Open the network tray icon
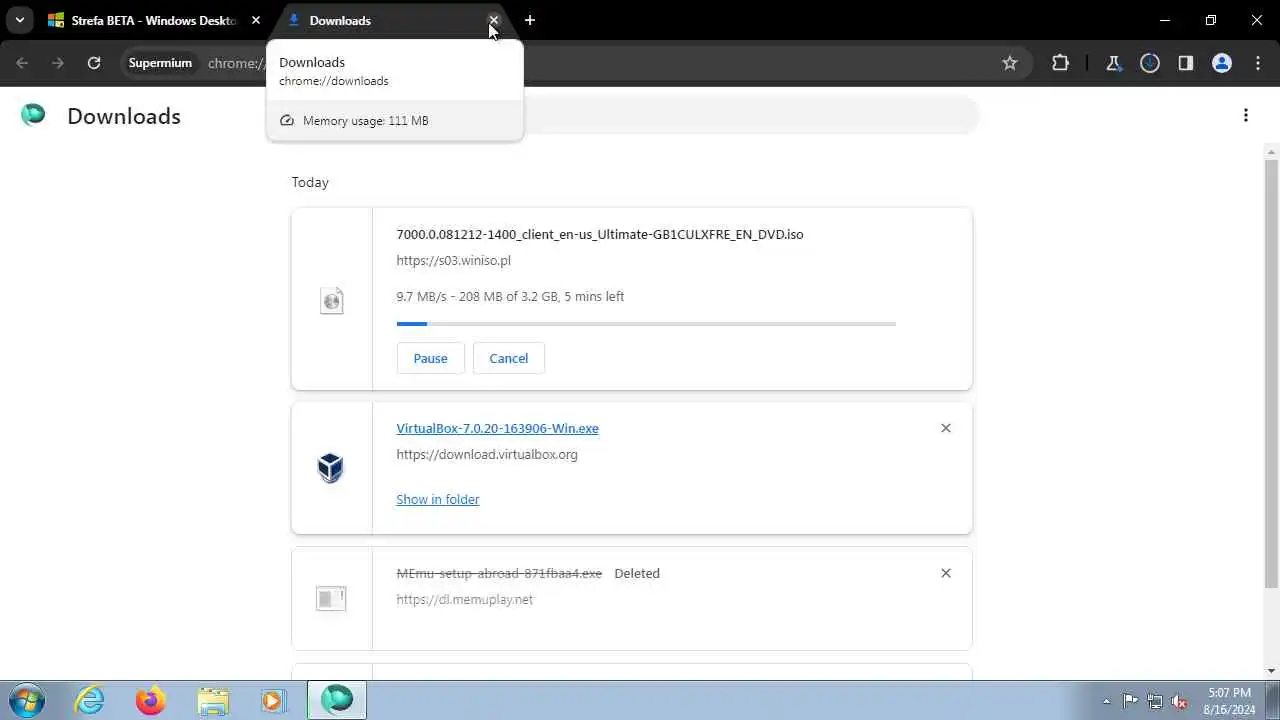Viewport: 1280px width, 720px height. point(1155,701)
